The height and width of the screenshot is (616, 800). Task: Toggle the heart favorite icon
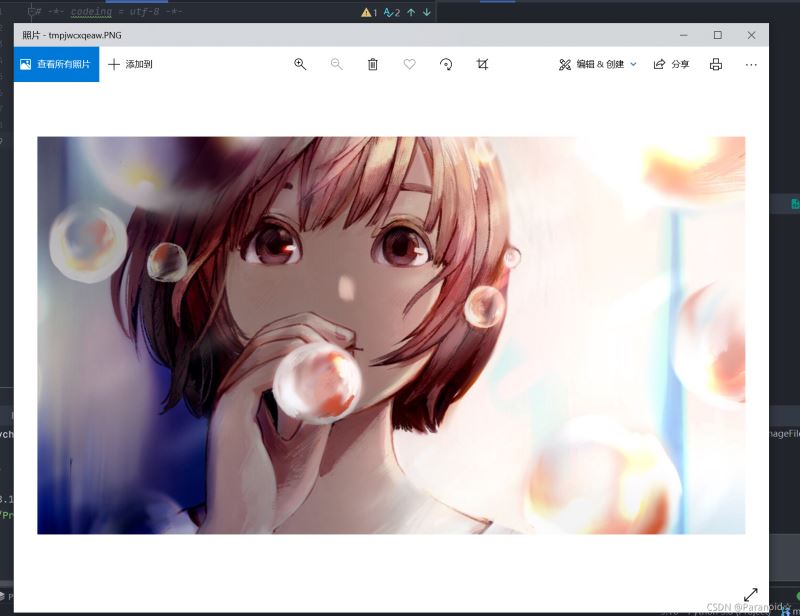[409, 64]
